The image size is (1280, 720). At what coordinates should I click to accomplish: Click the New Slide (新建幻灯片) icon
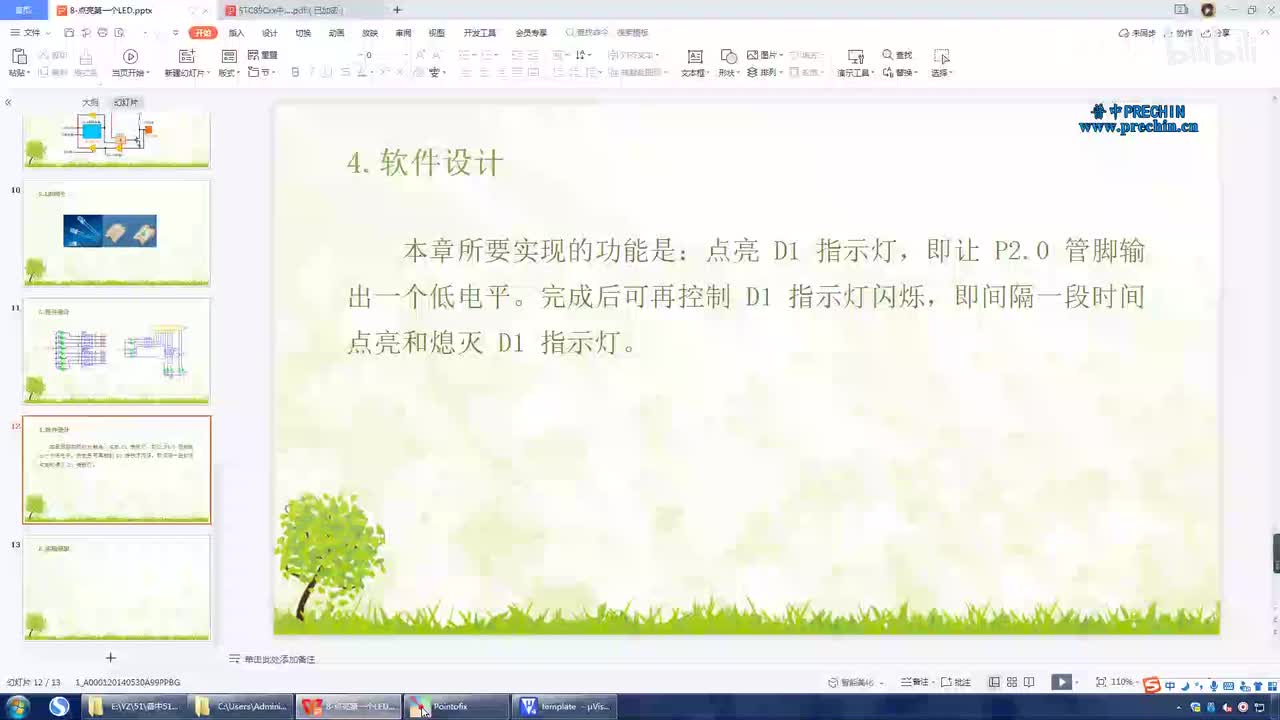pos(186,57)
